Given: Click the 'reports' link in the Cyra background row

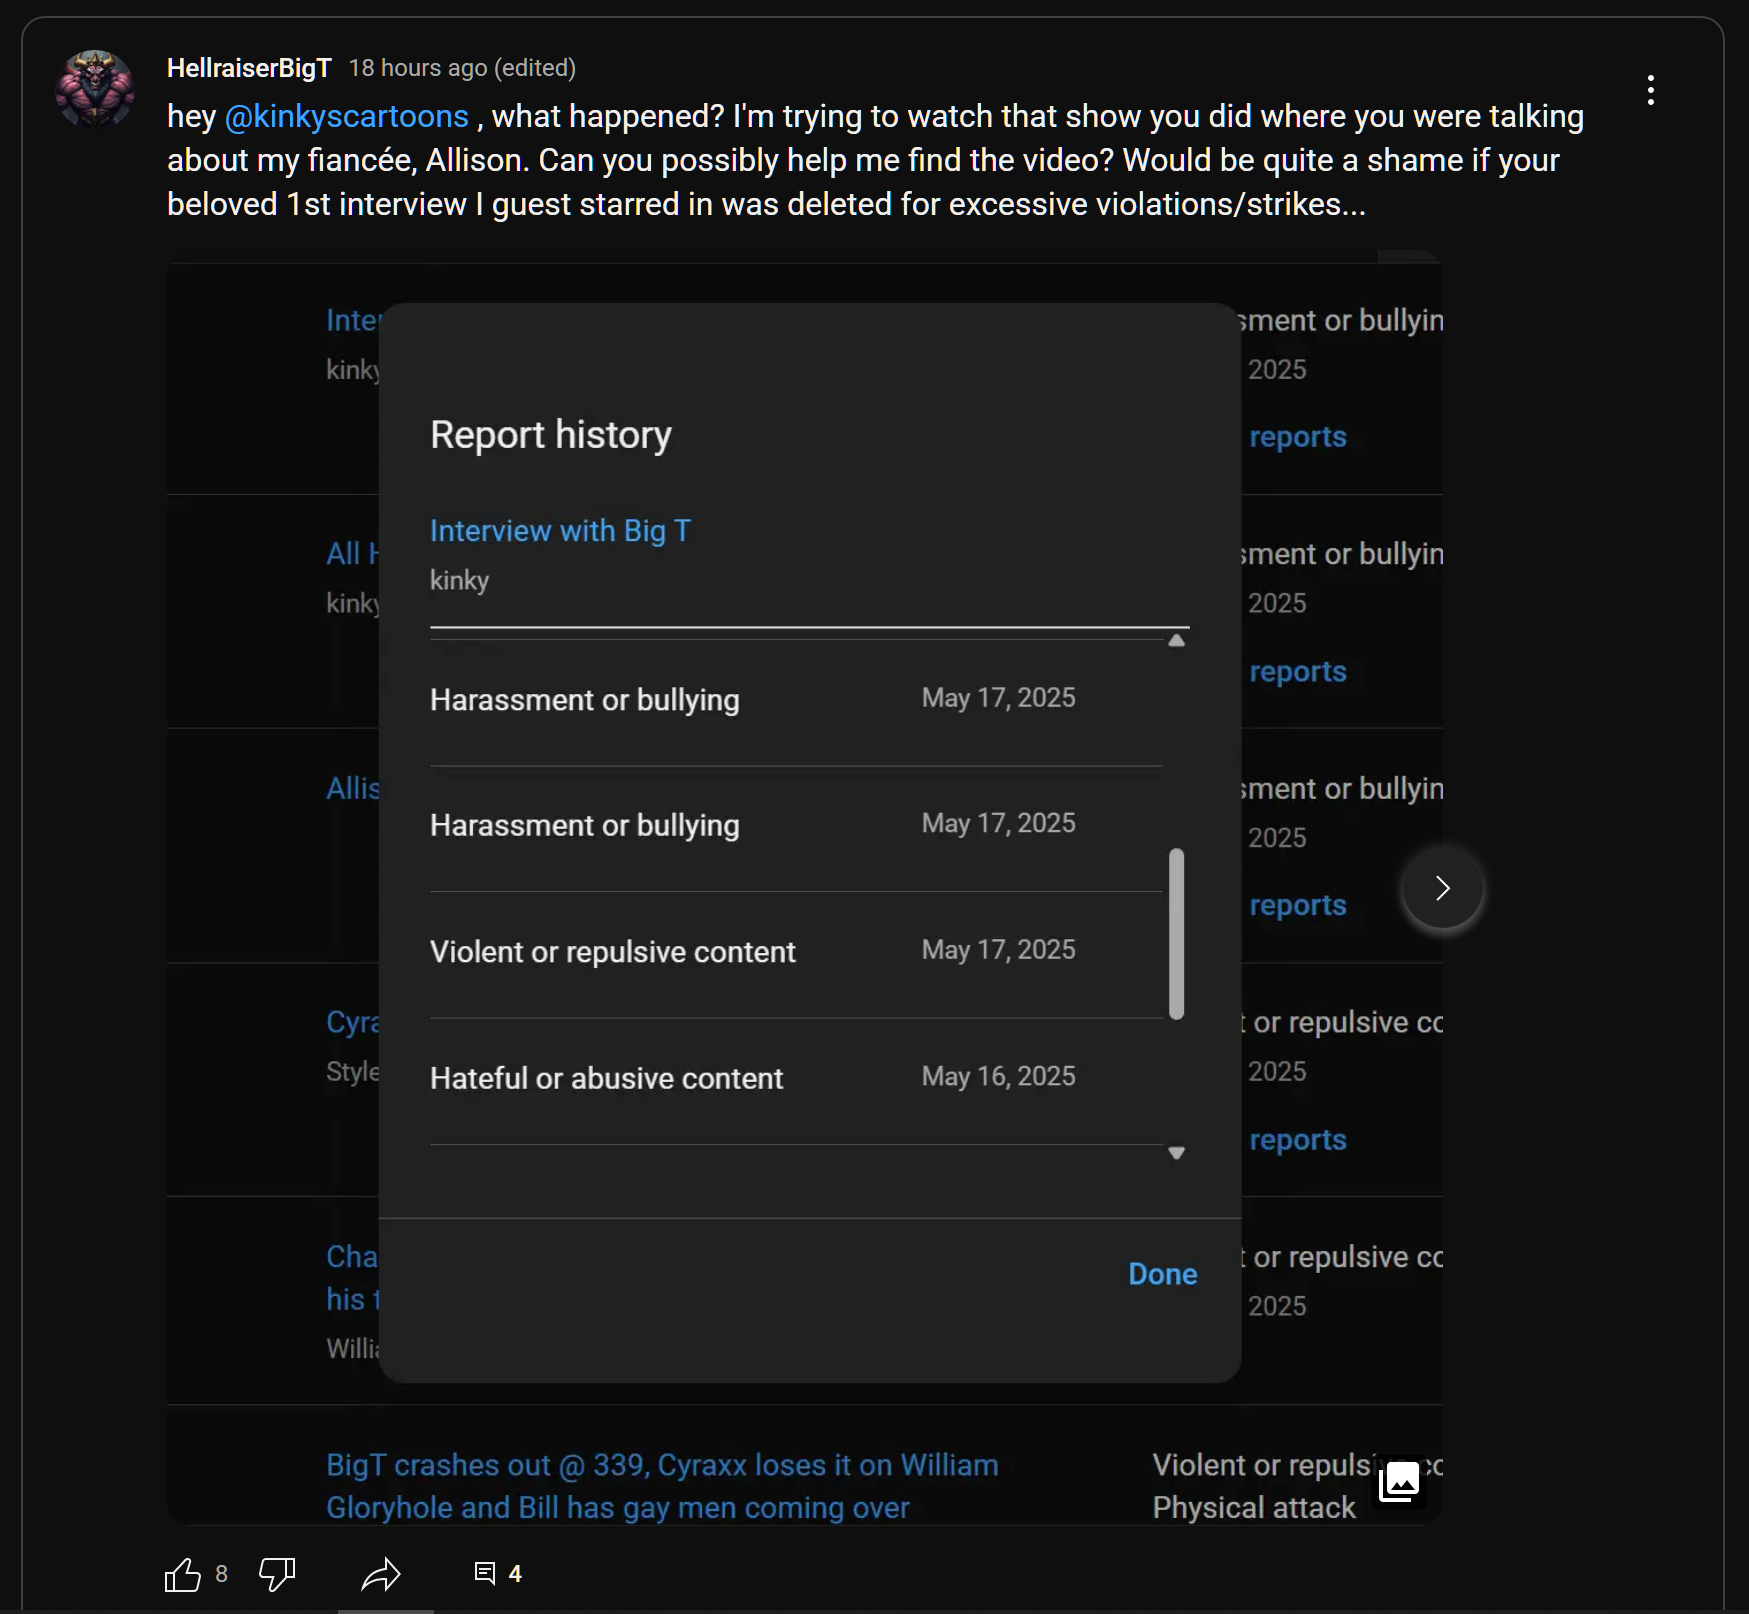Looking at the screenshot, I should tap(1297, 1140).
